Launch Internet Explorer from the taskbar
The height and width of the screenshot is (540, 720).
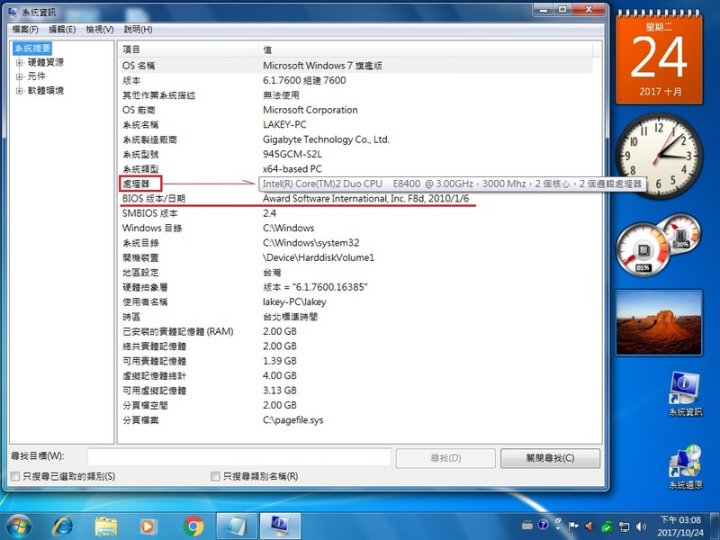(62, 526)
